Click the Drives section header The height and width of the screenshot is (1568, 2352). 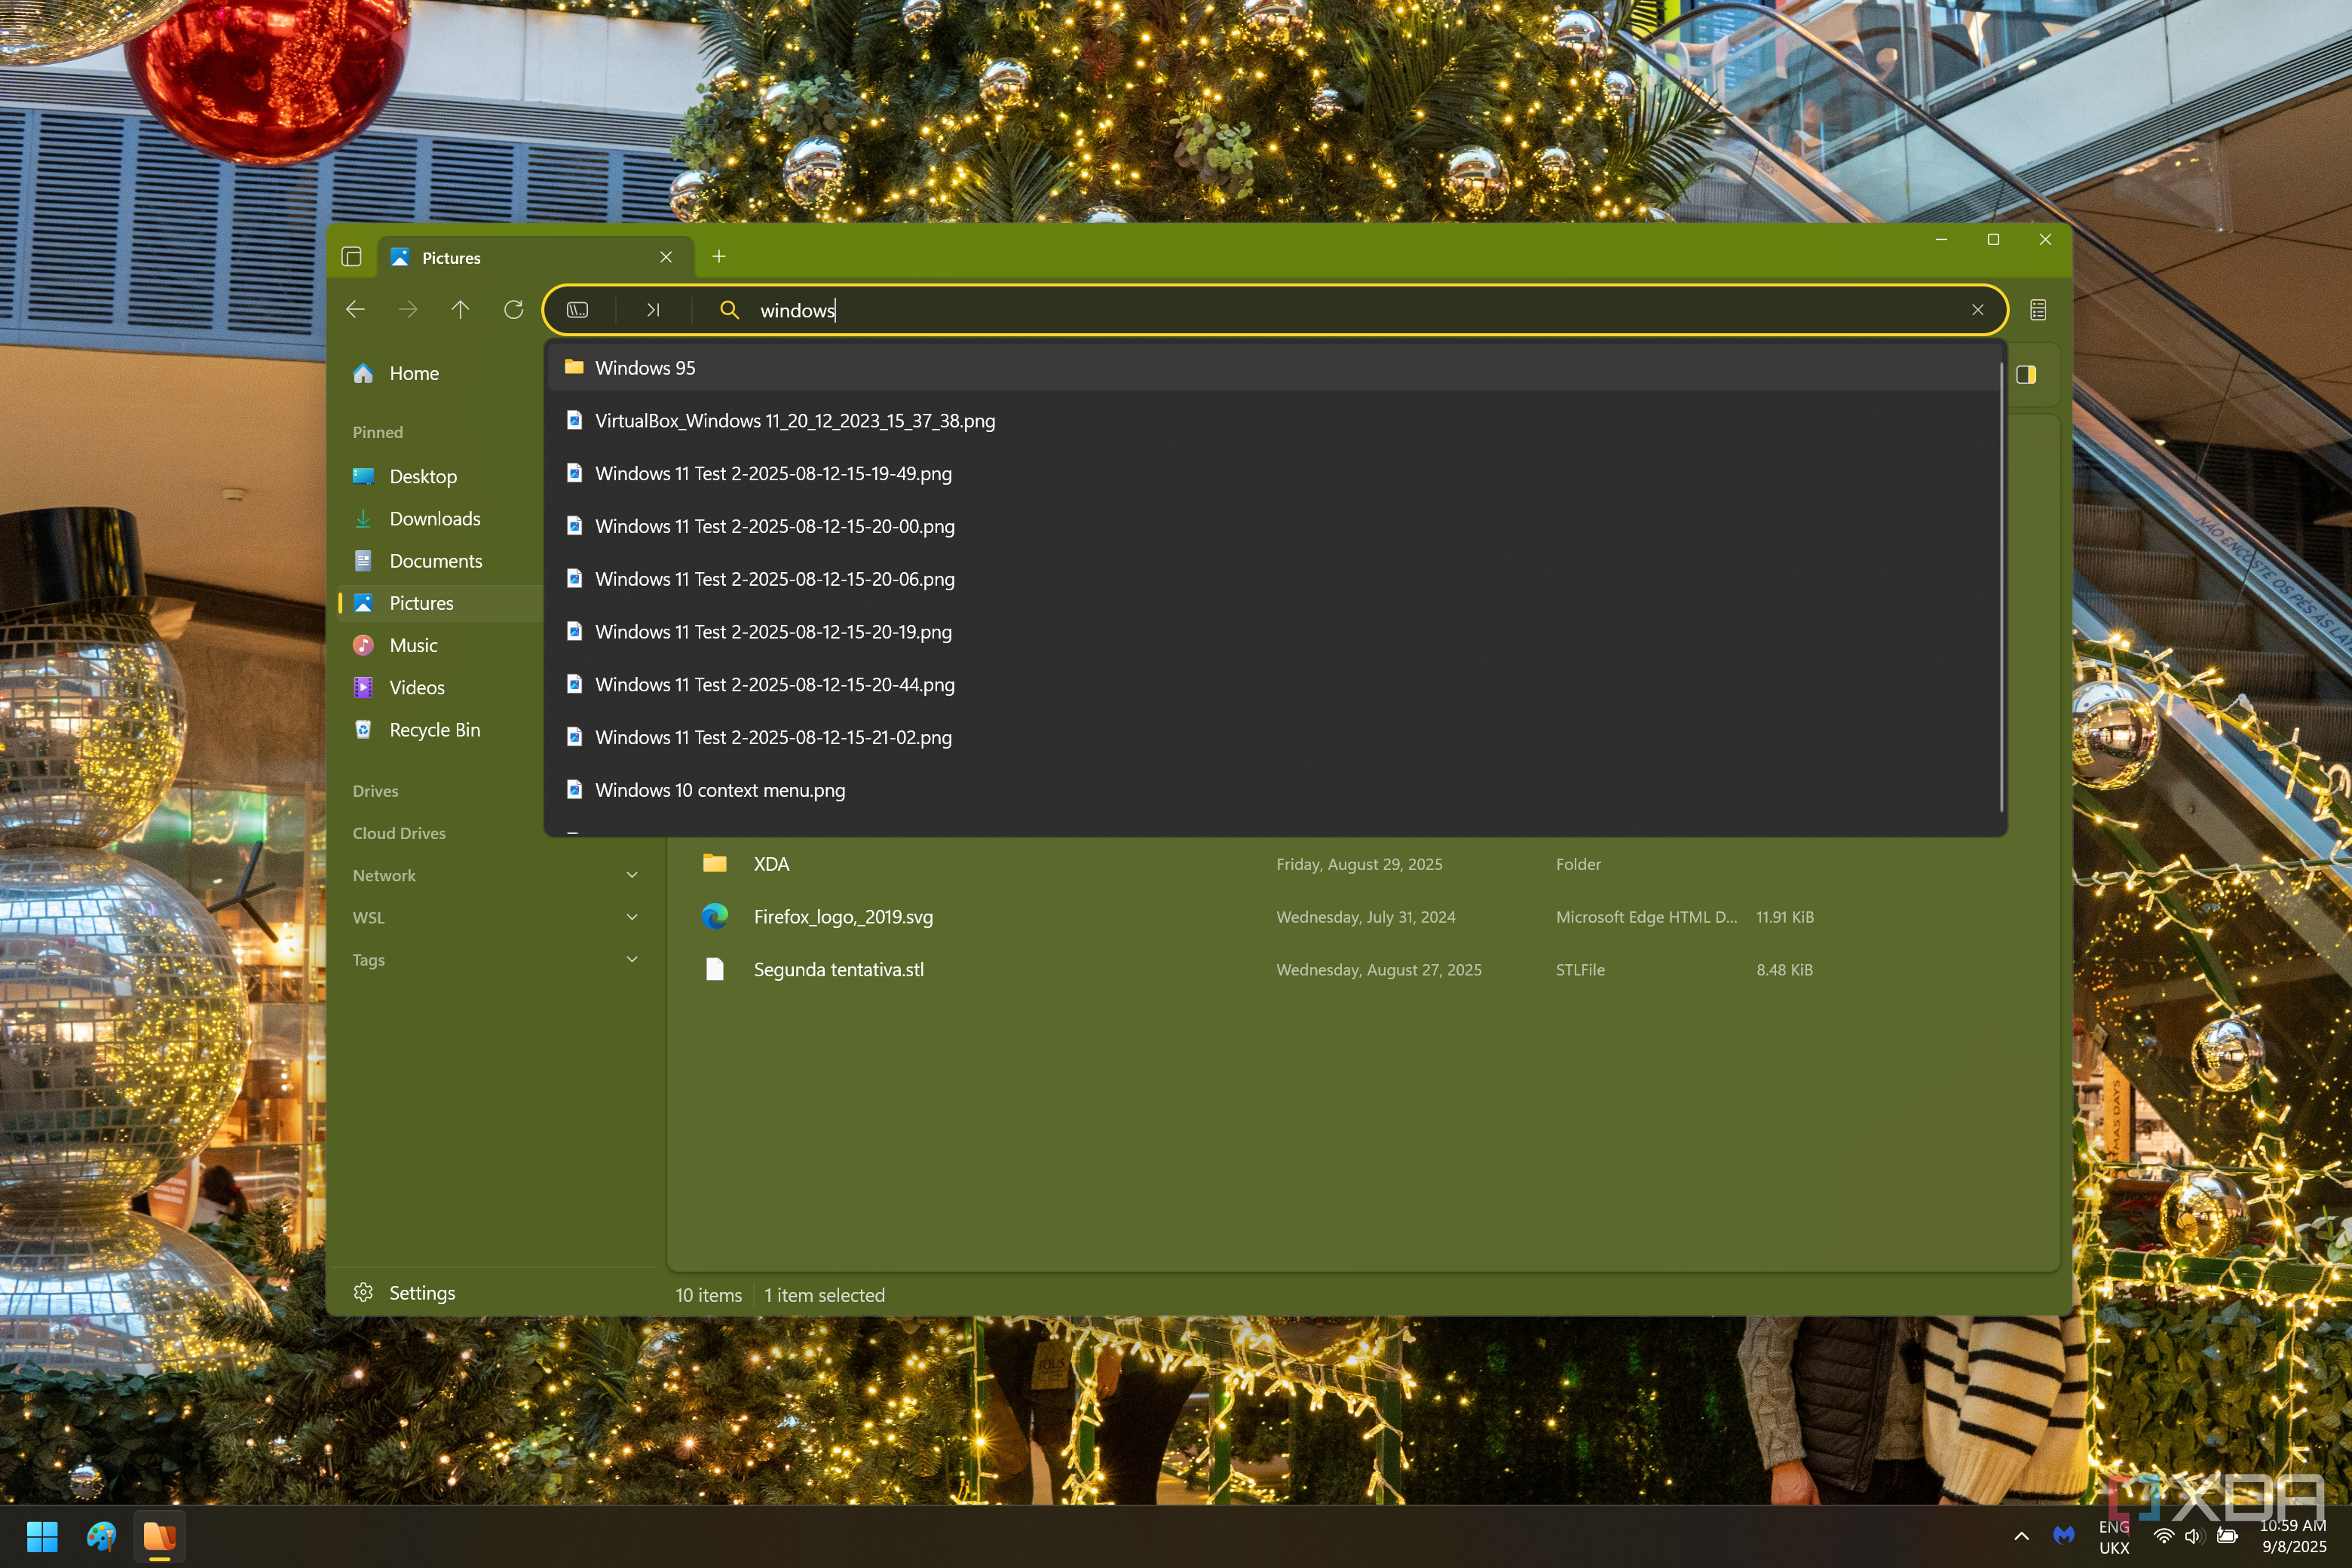(375, 791)
